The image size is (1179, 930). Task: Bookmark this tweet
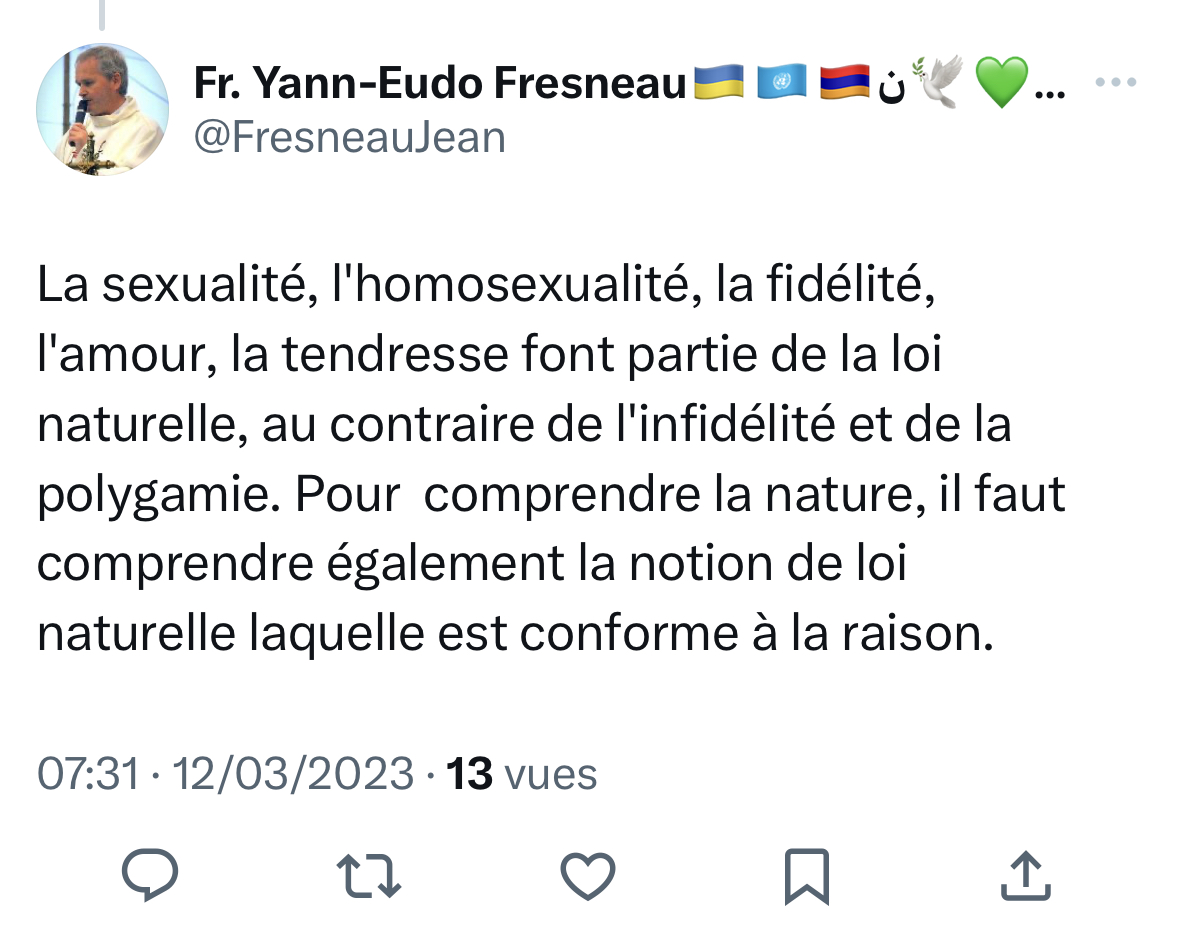(x=807, y=875)
